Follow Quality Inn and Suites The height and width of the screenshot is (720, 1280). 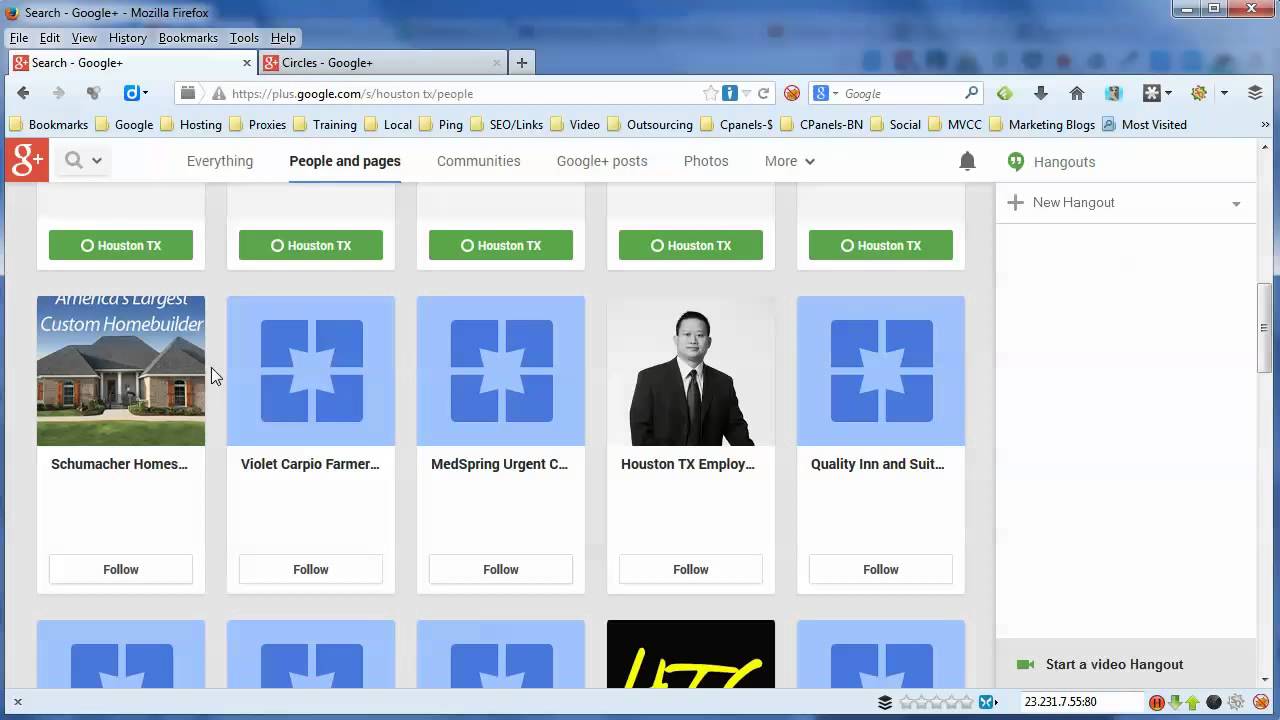click(881, 569)
